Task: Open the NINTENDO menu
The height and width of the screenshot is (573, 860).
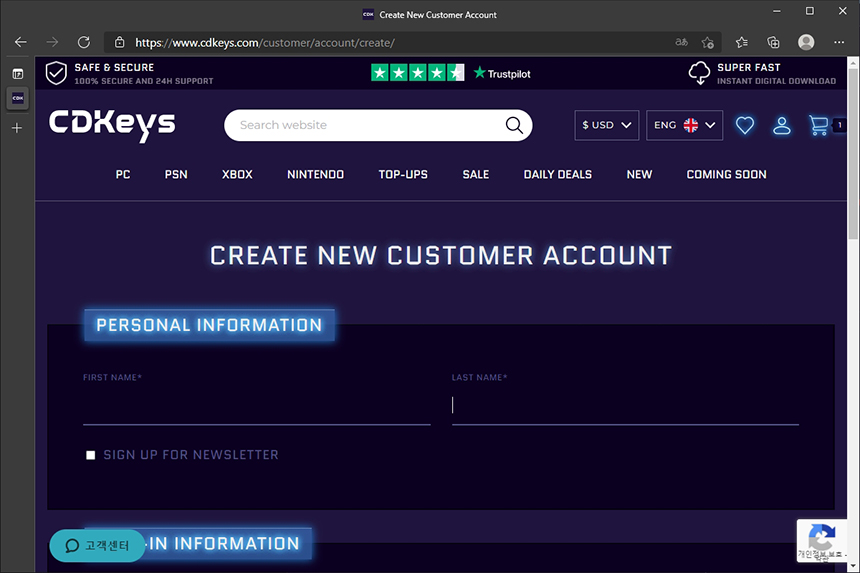Action: [315, 174]
